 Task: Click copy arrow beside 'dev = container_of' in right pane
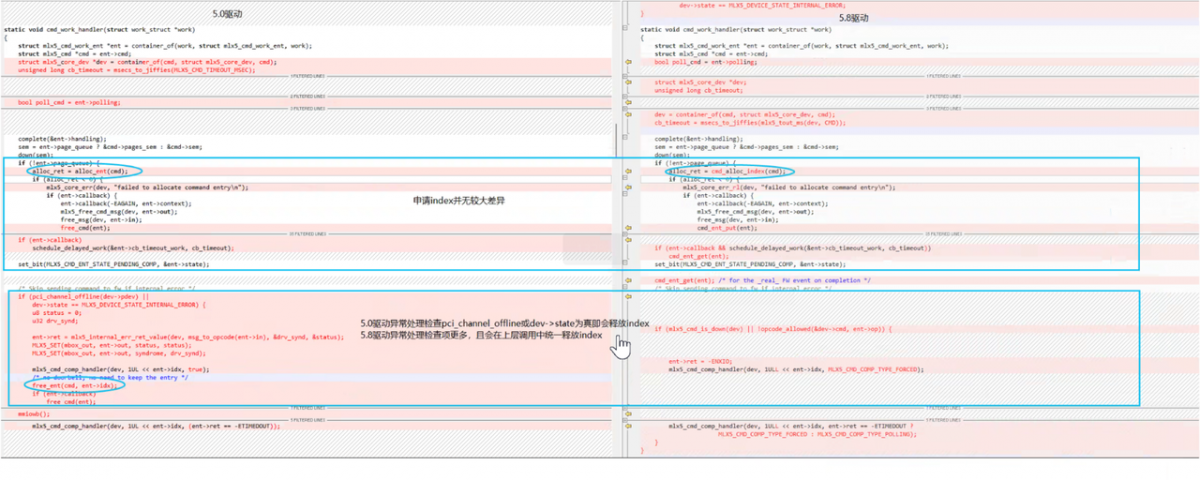click(629, 114)
